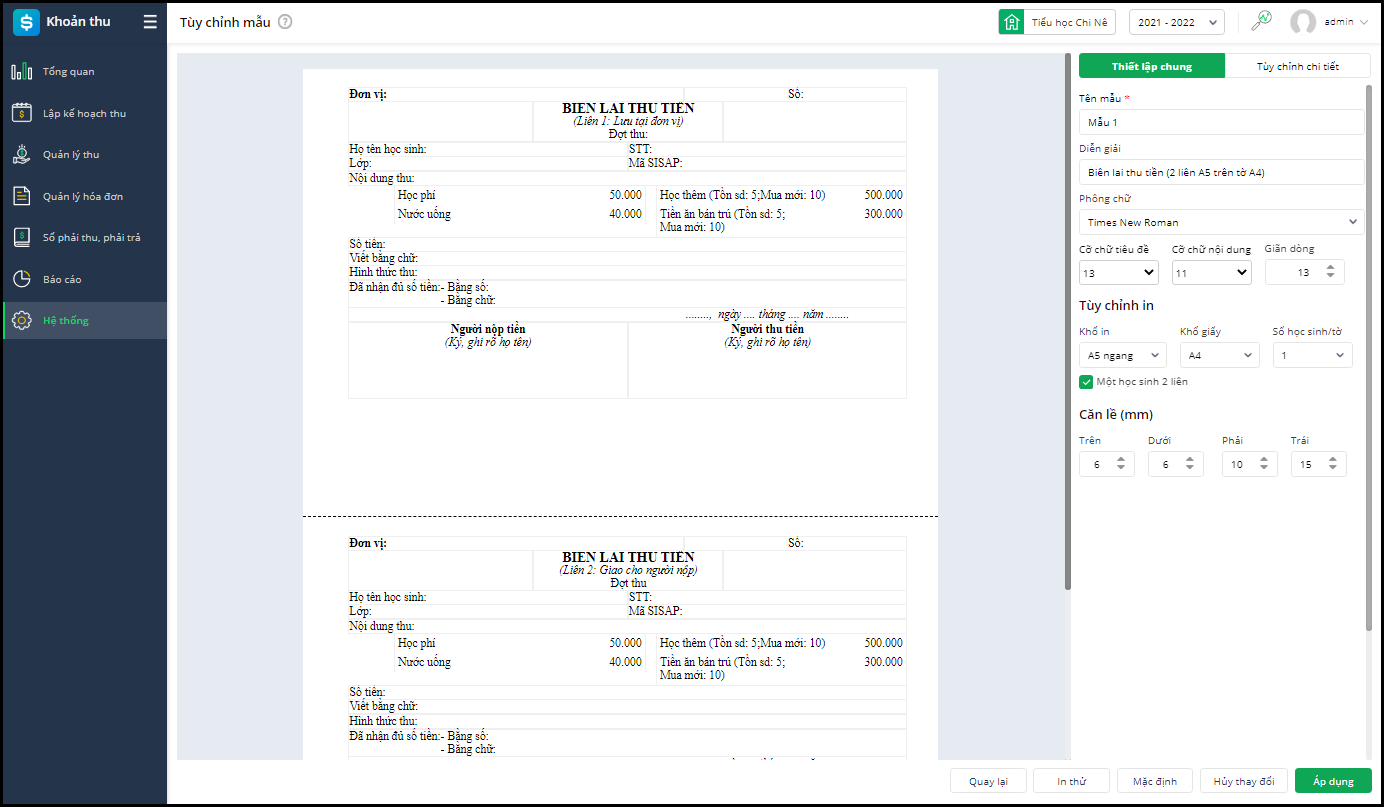Click the green key icon in the header
The image size is (1384, 807).
(1262, 21)
